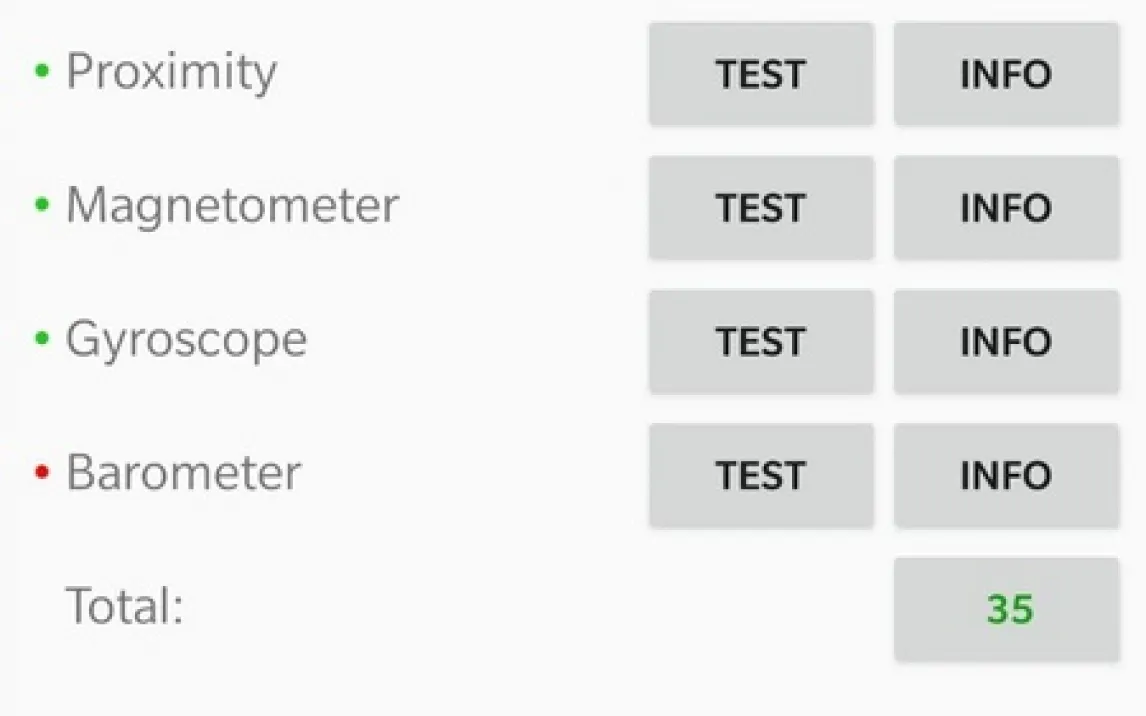Show Magnetometer INFO details
Image resolution: width=1146 pixels, height=716 pixels.
click(x=1006, y=208)
